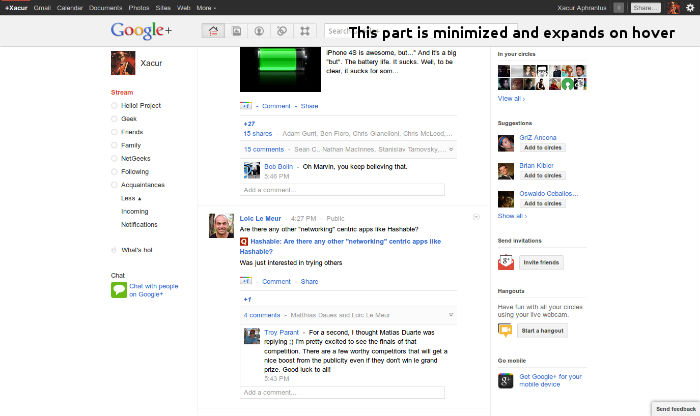Click the profile avatar in the top bar
700x416 pixels.
tap(673, 8)
